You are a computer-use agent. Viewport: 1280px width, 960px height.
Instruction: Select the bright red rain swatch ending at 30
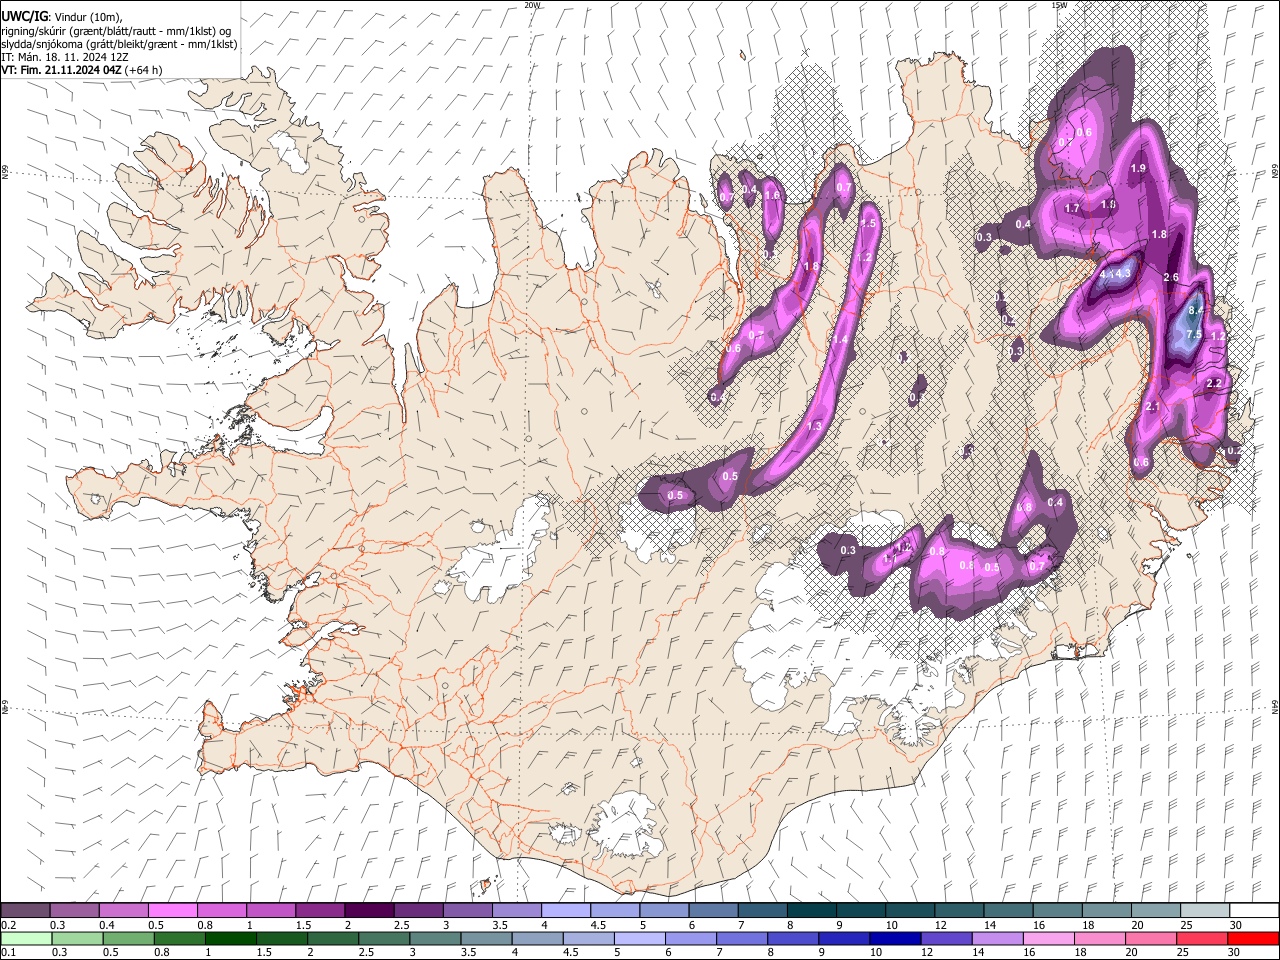[1253, 938]
